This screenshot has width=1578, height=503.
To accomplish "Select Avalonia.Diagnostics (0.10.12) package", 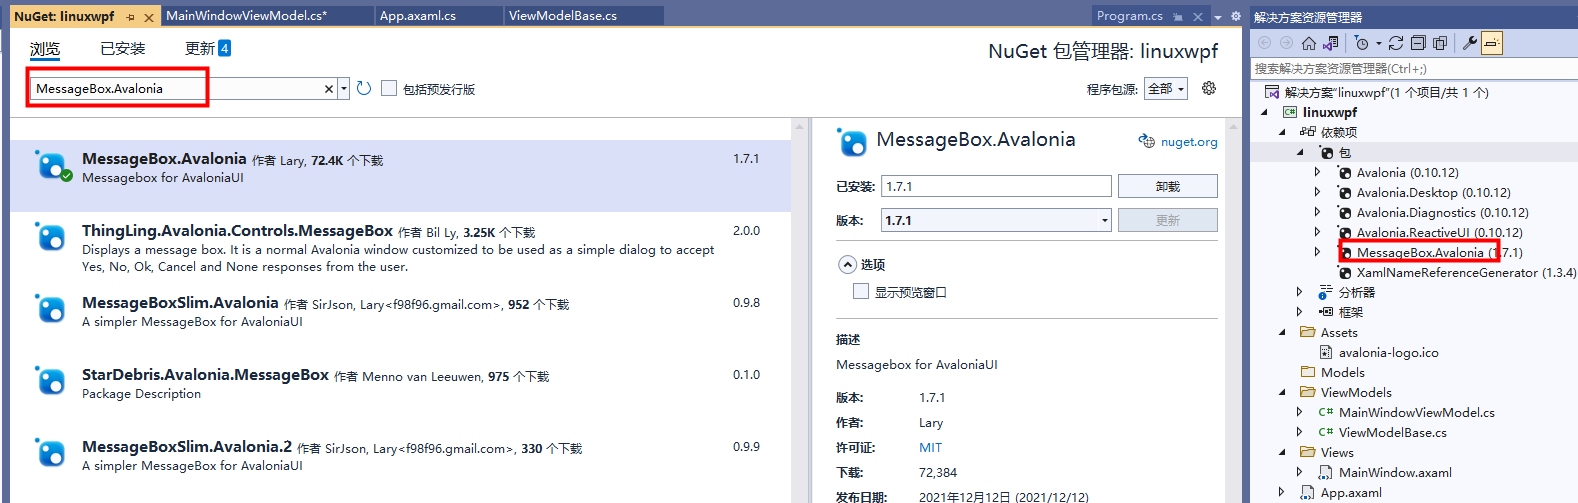I will coord(1442,212).
